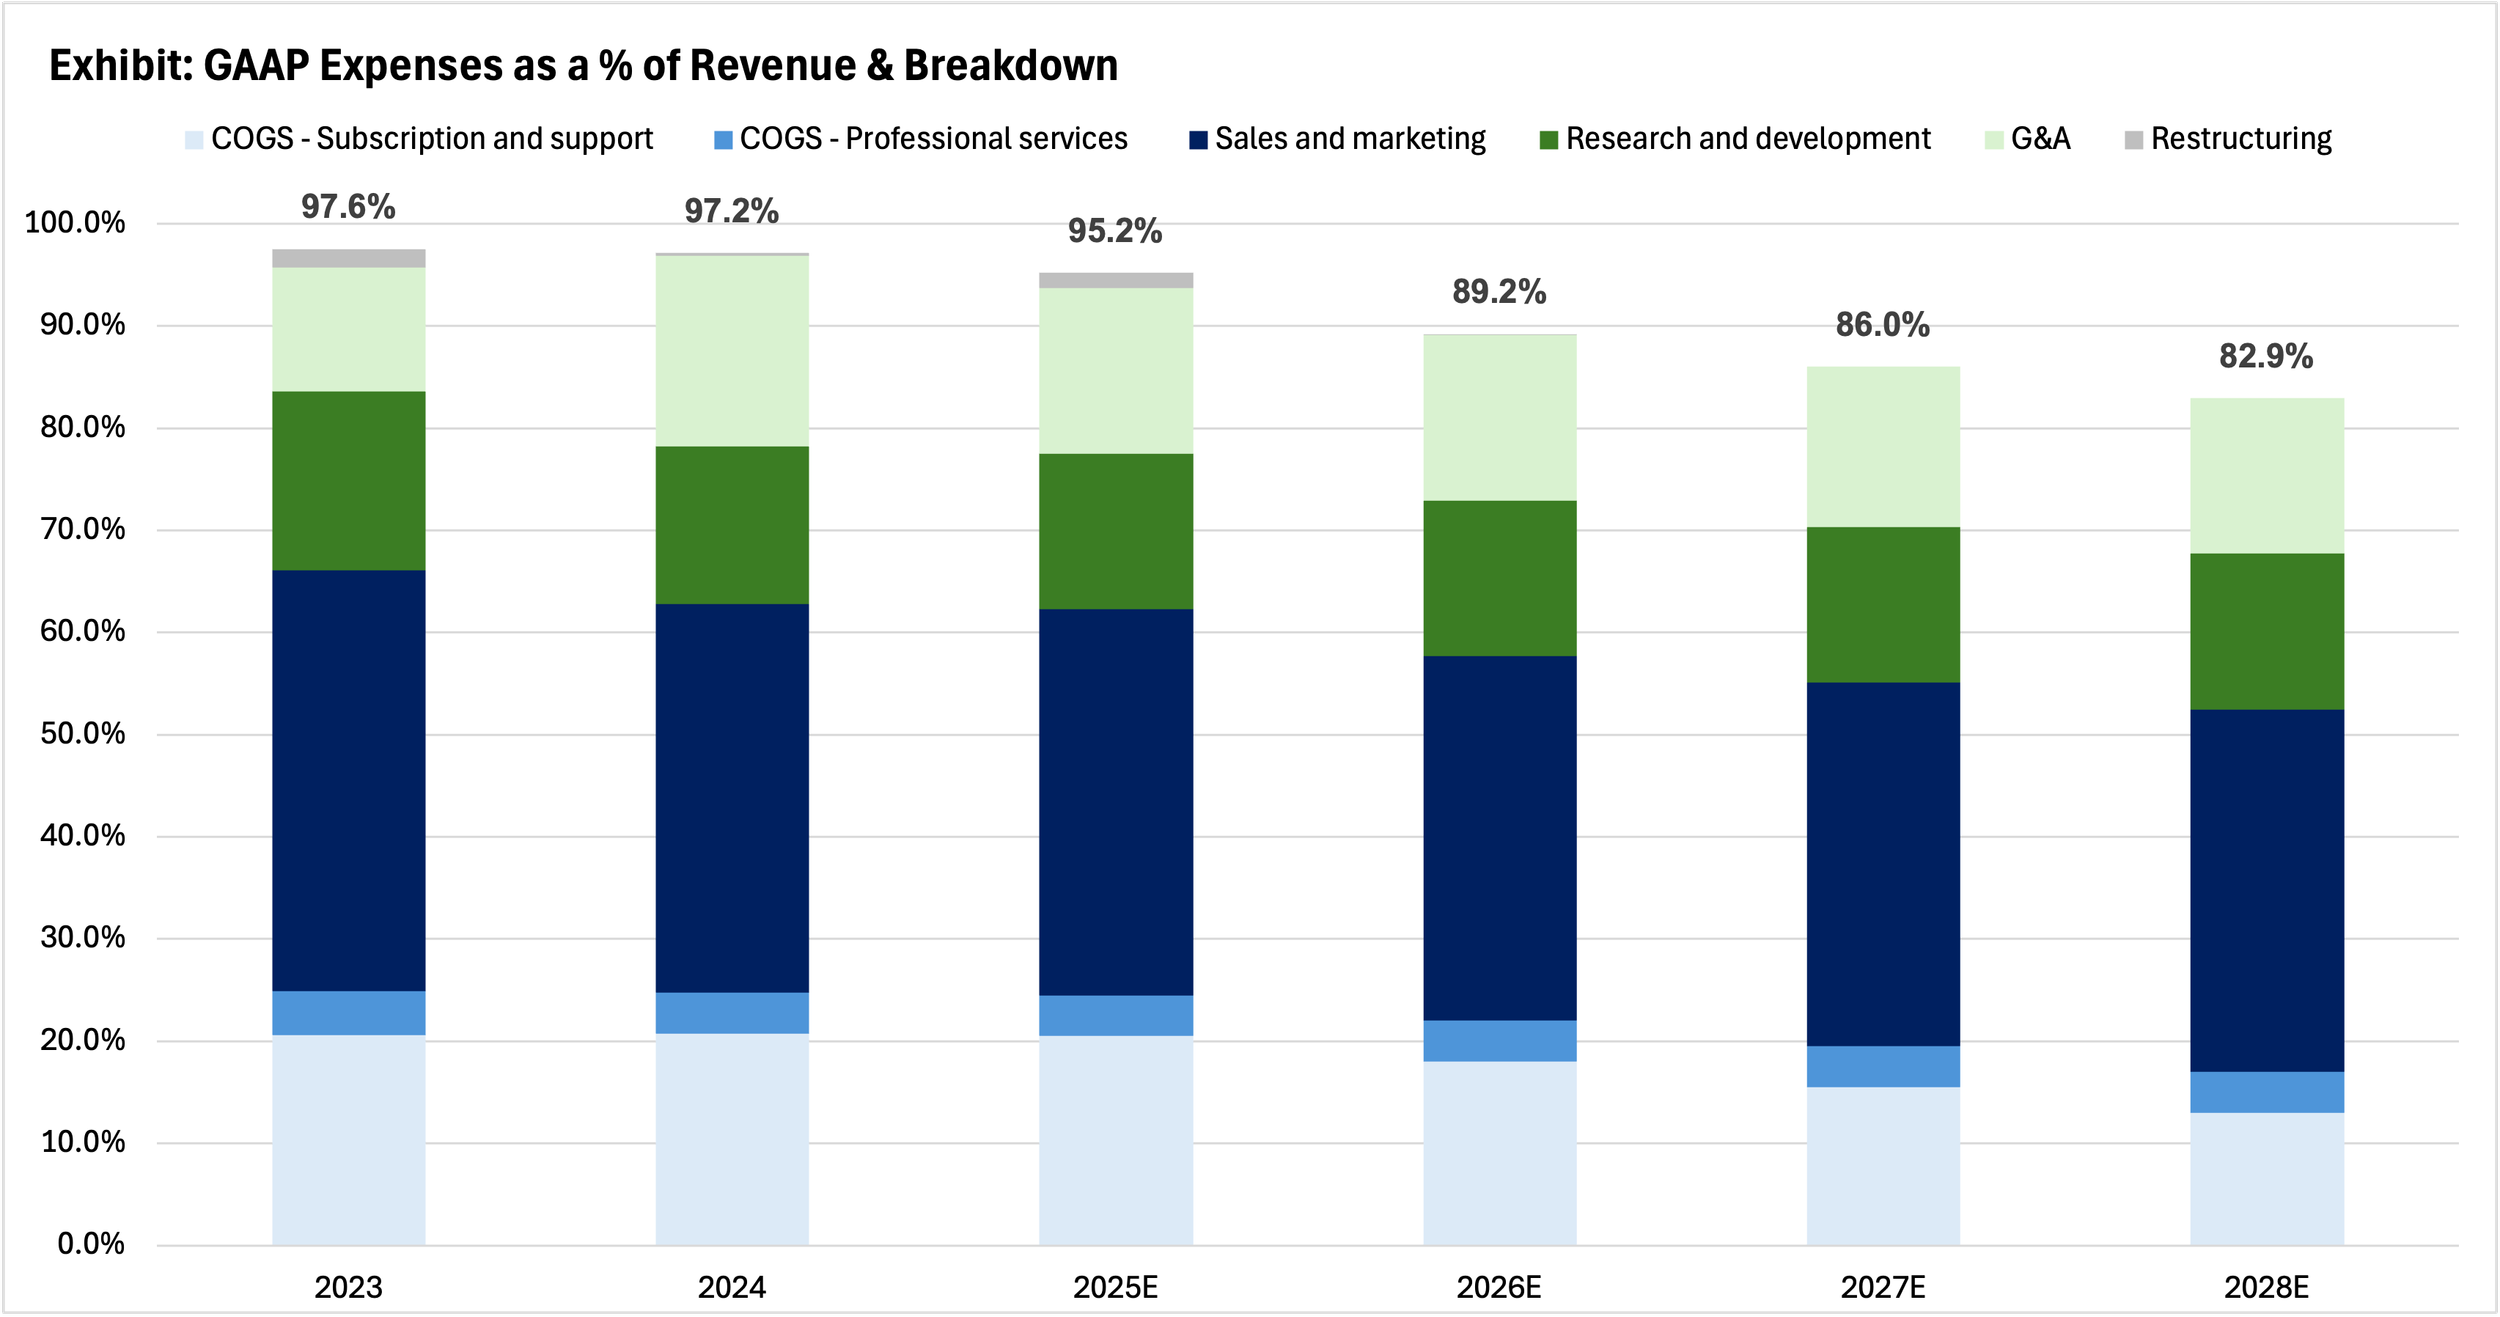Screen dimensions: 2500x1317
Task: Click the 97.6% total label above 2023
Action: pyautogui.click(x=348, y=207)
